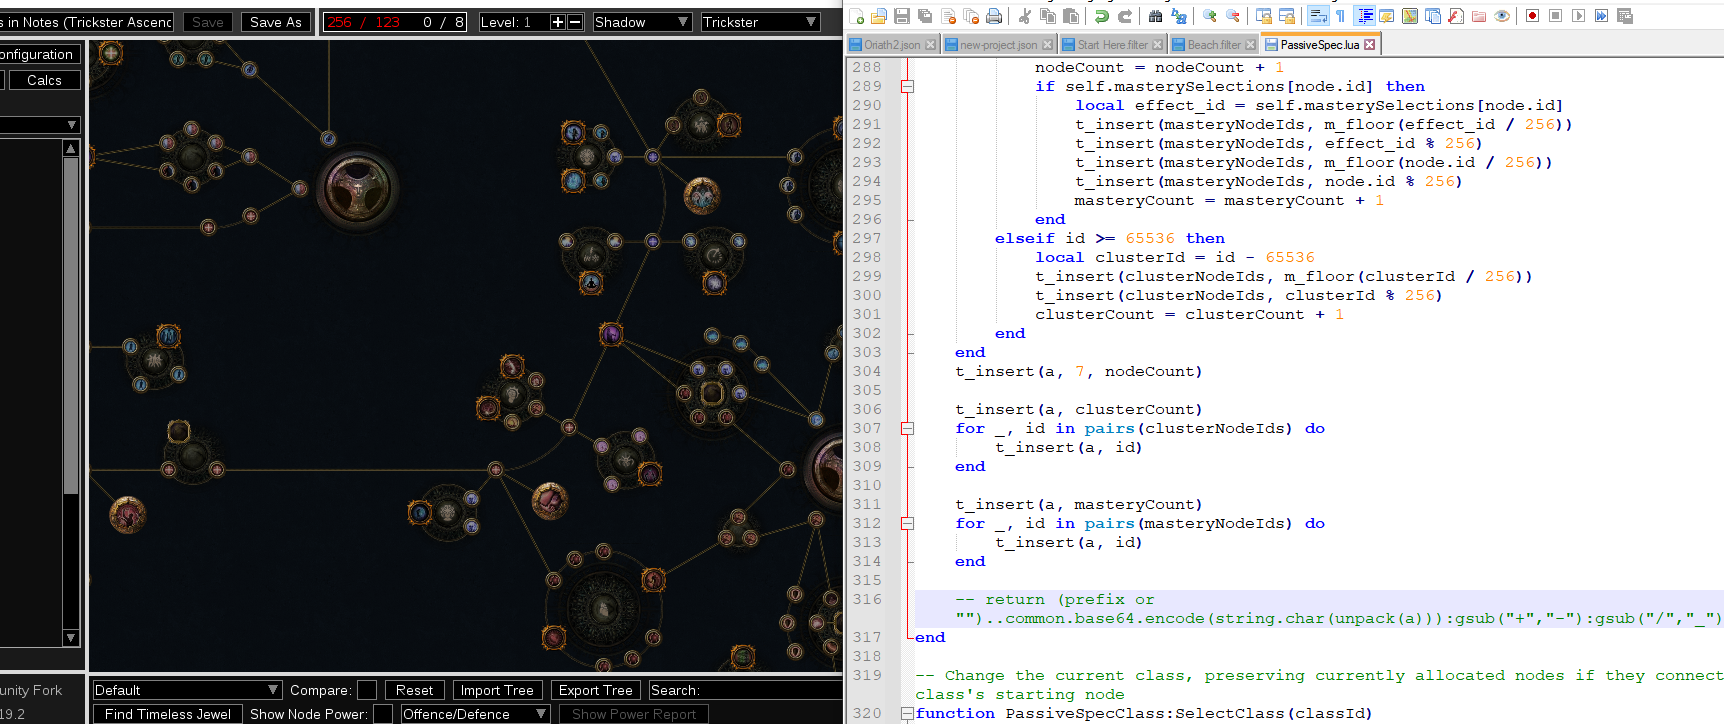The width and height of the screenshot is (1724, 724).
Task: Increase character level with plus button
Action: pyautogui.click(x=558, y=22)
